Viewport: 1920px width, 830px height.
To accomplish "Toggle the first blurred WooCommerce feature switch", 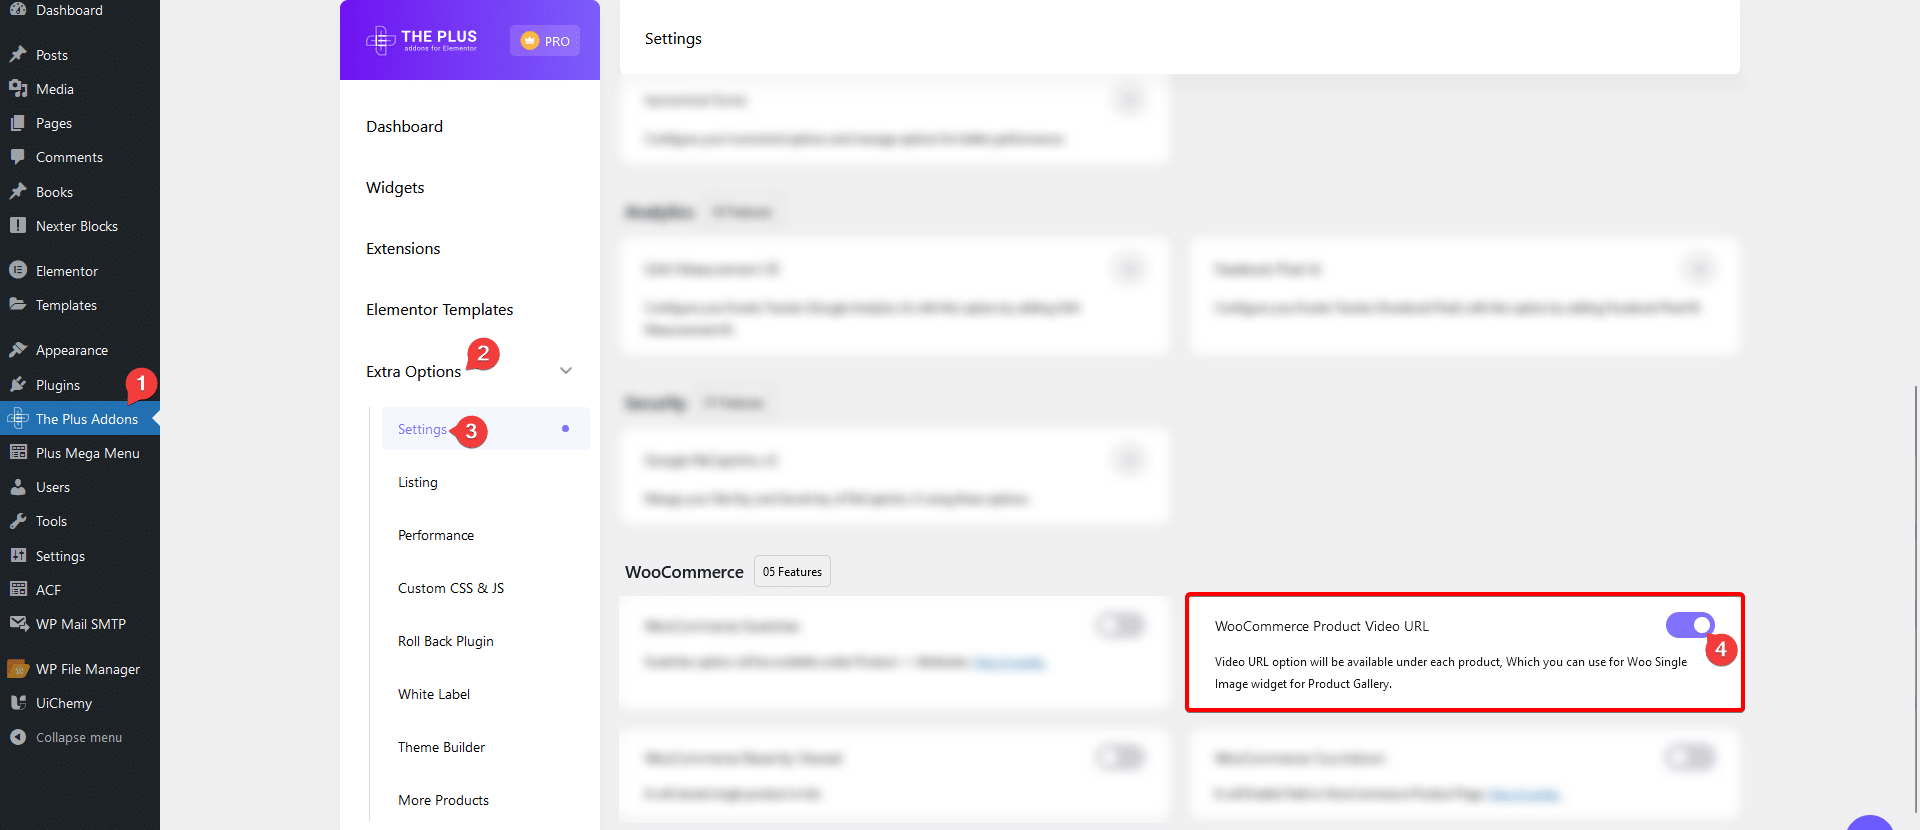I will (x=1120, y=625).
